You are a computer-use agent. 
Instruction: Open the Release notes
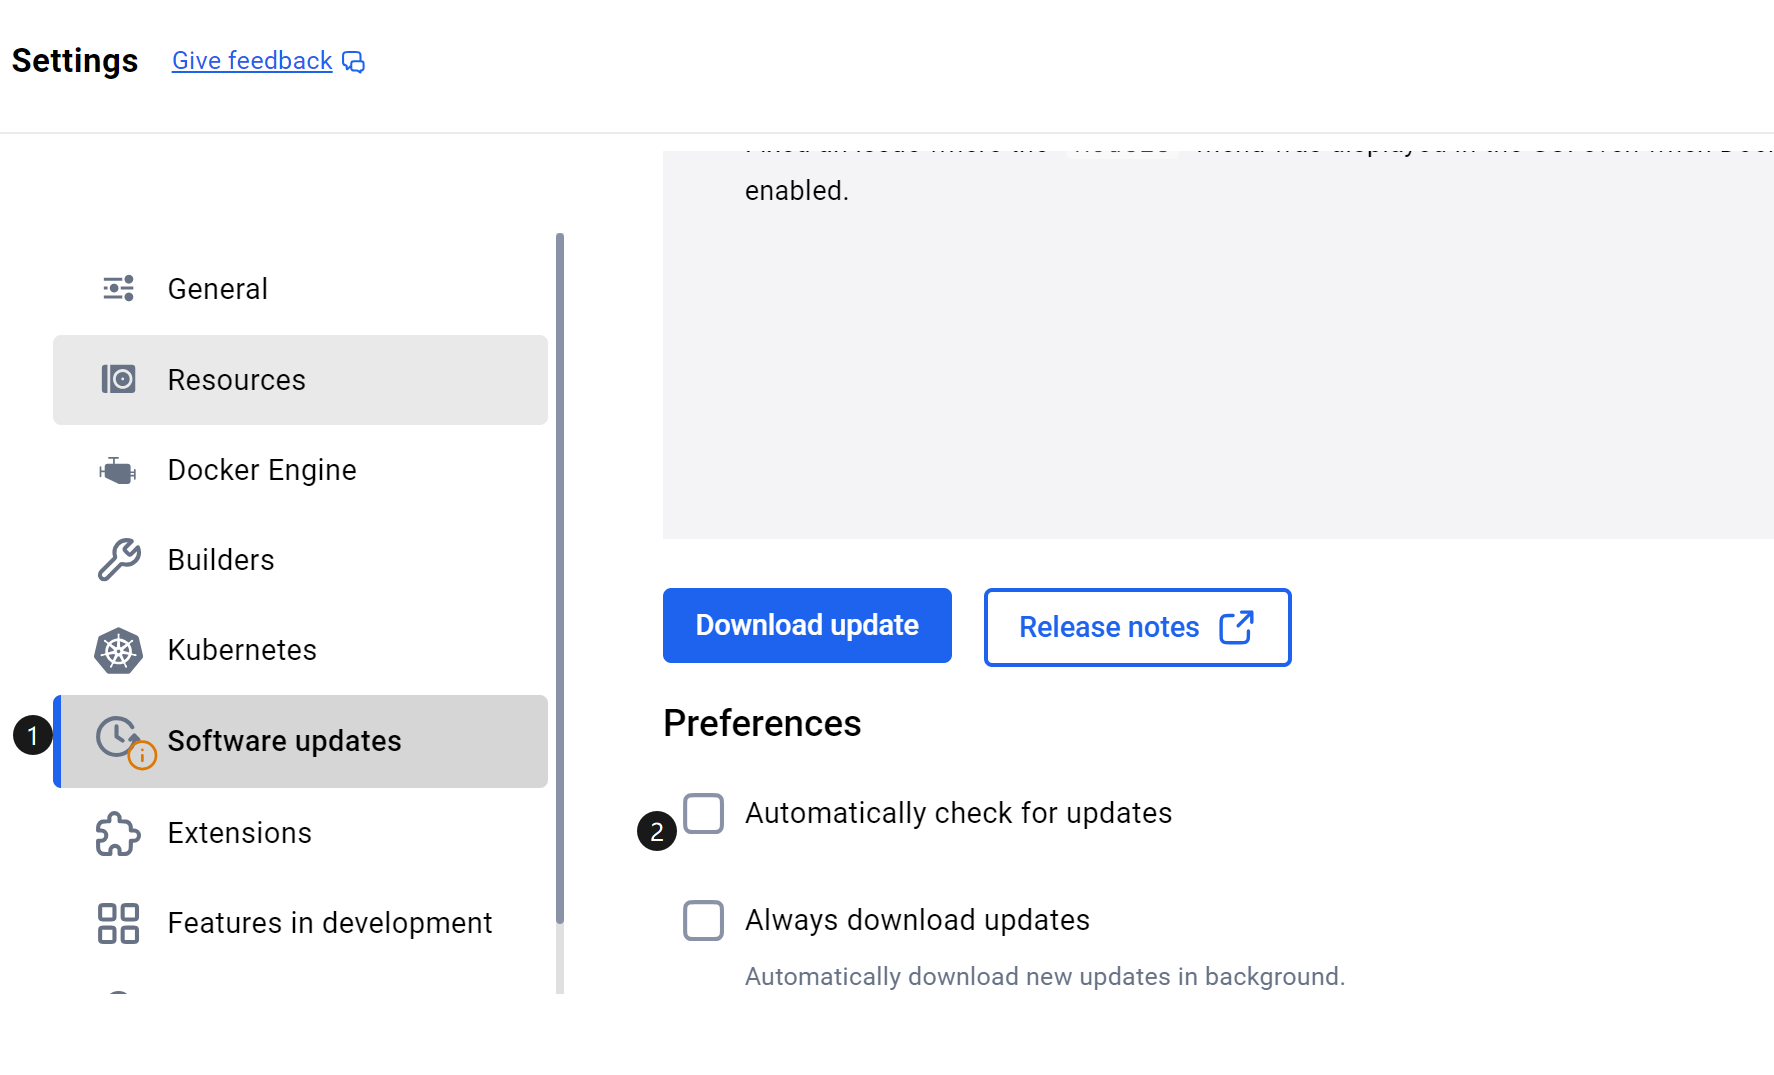(x=1137, y=627)
